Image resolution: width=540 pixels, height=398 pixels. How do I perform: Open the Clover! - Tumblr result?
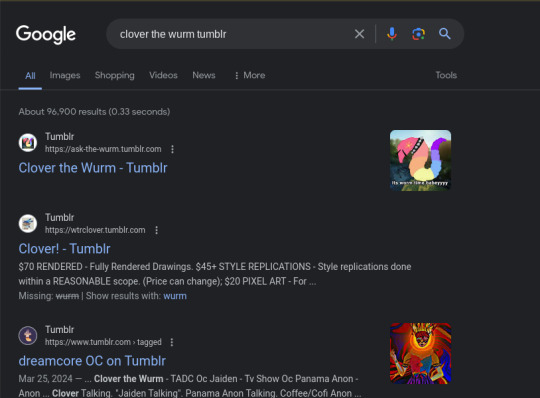[x=64, y=249]
